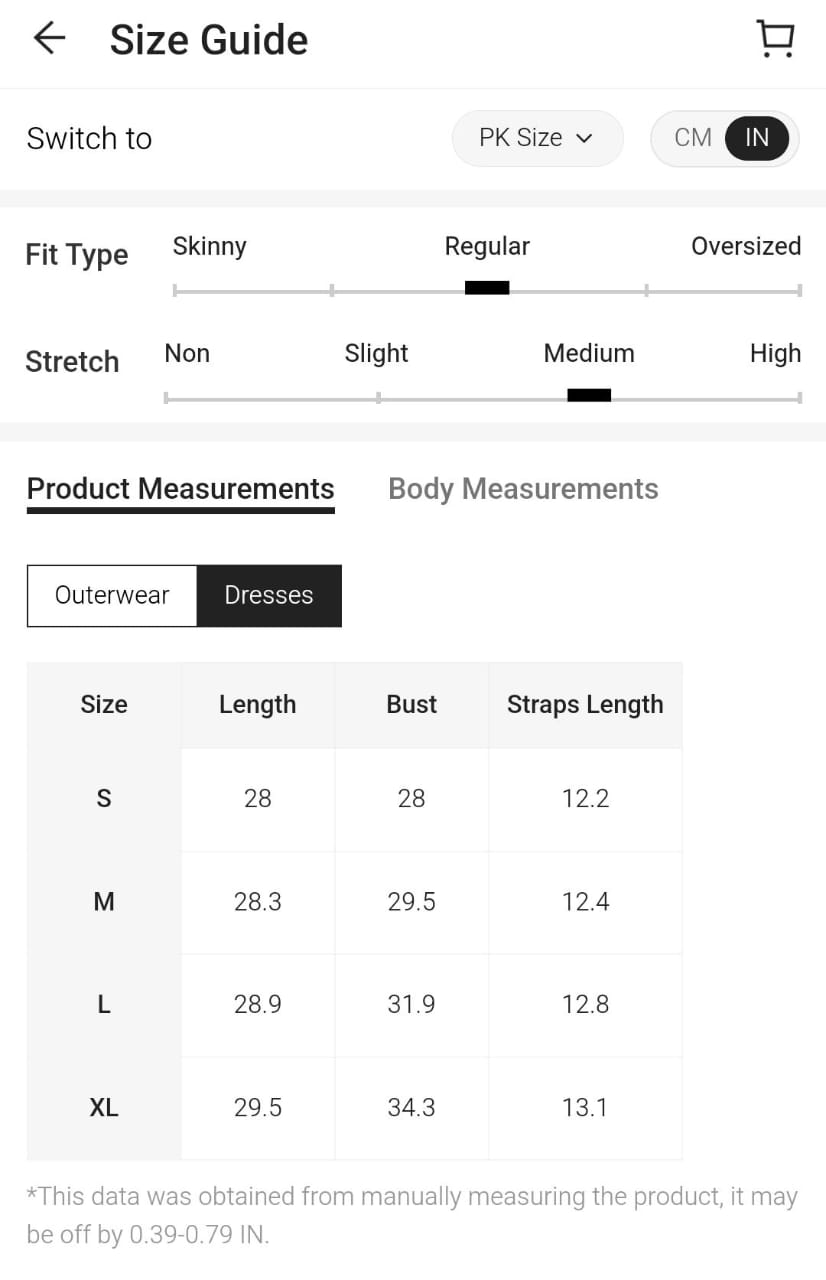This screenshot has width=826, height=1280.
Task: Click the Fit Type slider marker
Action: tap(487, 289)
